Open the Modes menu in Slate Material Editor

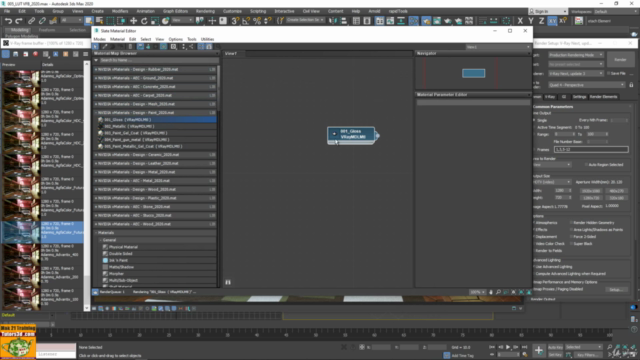[x=99, y=39]
